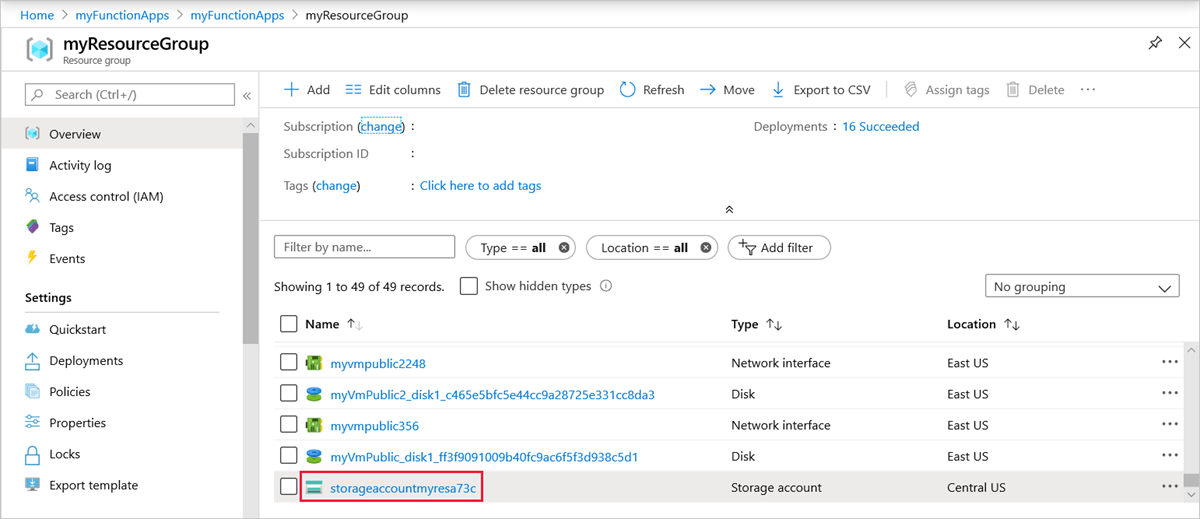This screenshot has width=1200, height=519.
Task: Open Export to CSV download icon
Action: [x=778, y=90]
